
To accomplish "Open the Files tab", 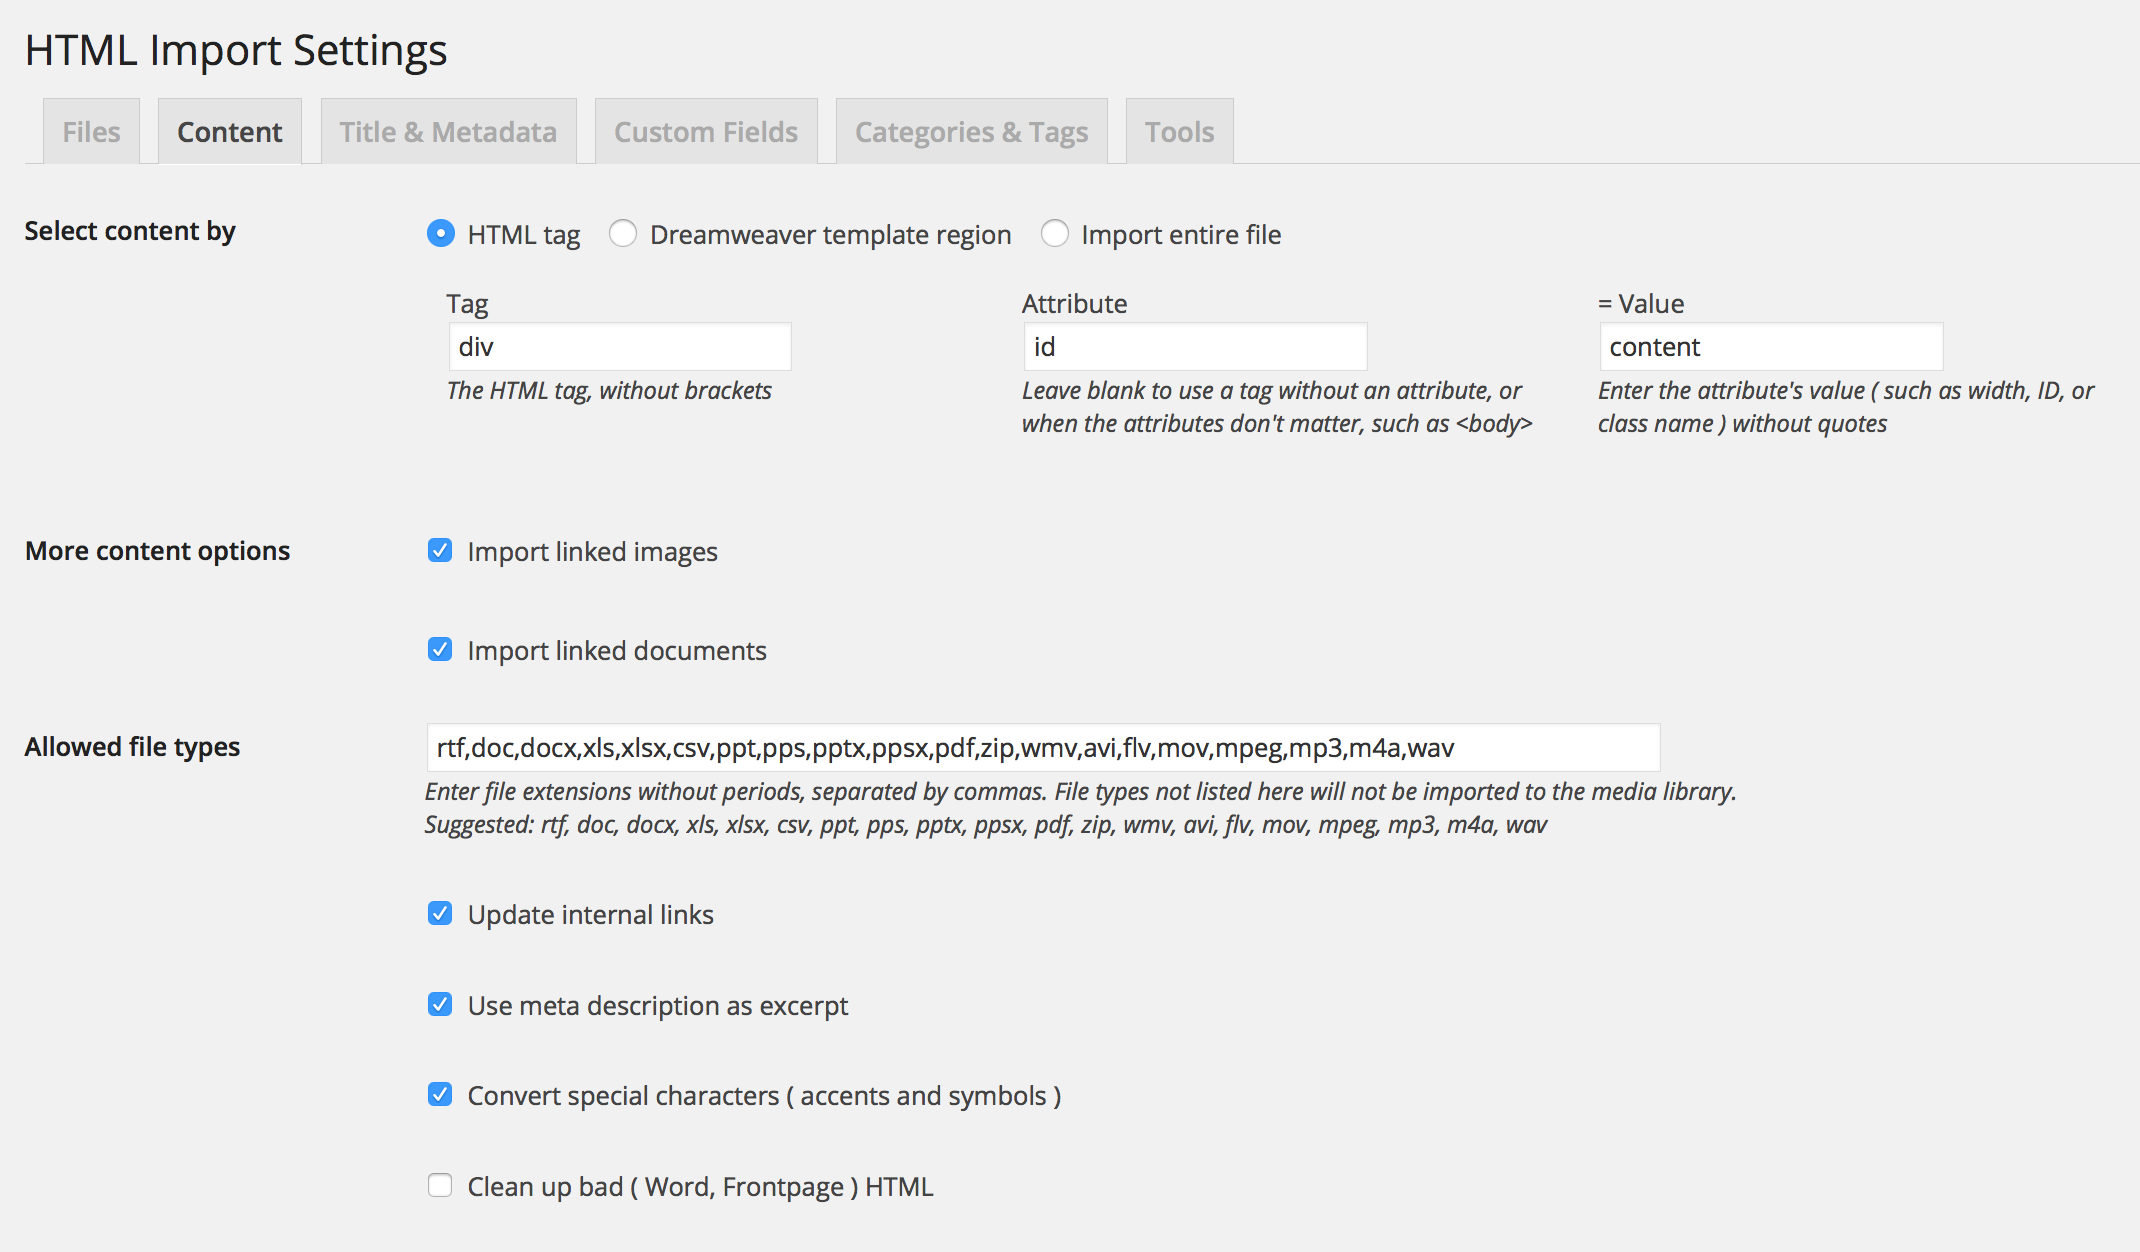I will (x=91, y=132).
